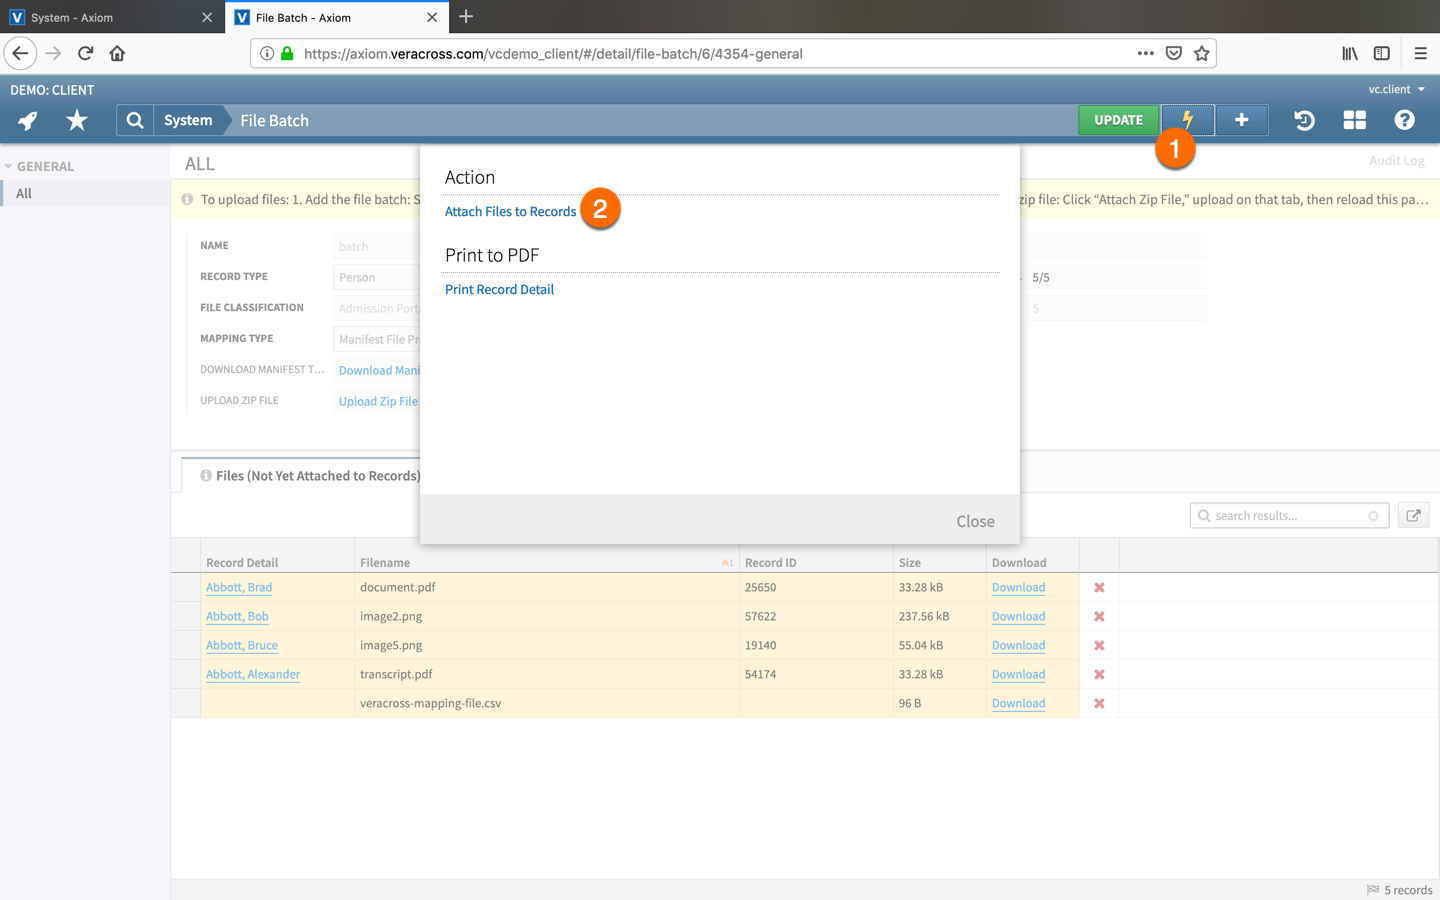Open the Files (Not Yet Attached to Records) tab

point(309,476)
